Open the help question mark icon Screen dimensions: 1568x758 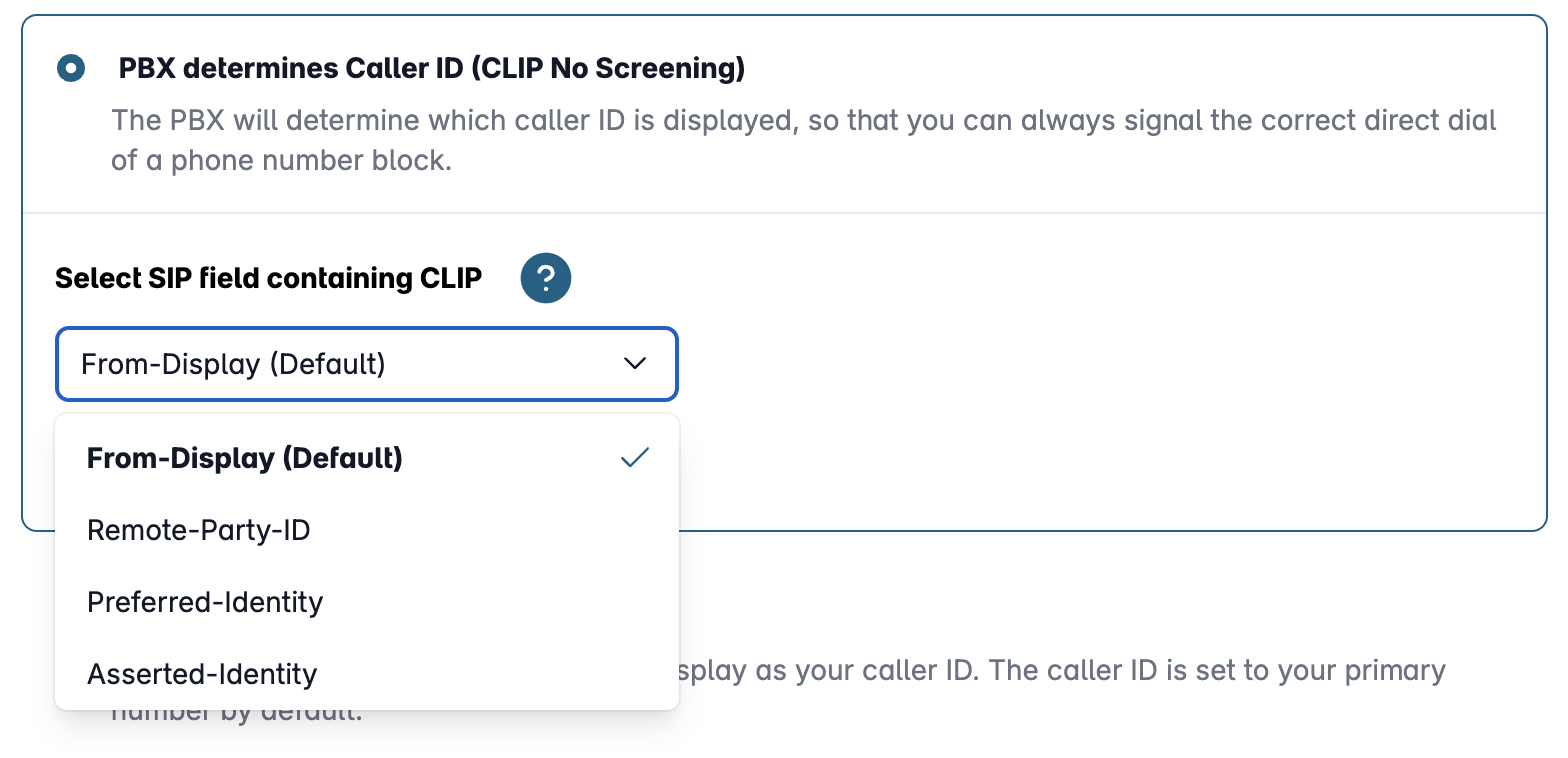pos(546,279)
